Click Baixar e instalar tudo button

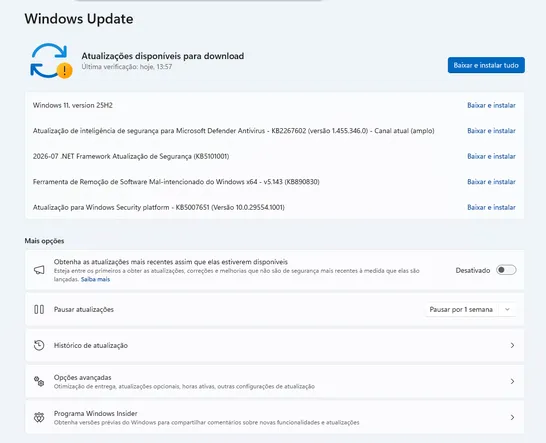pyautogui.click(x=486, y=65)
